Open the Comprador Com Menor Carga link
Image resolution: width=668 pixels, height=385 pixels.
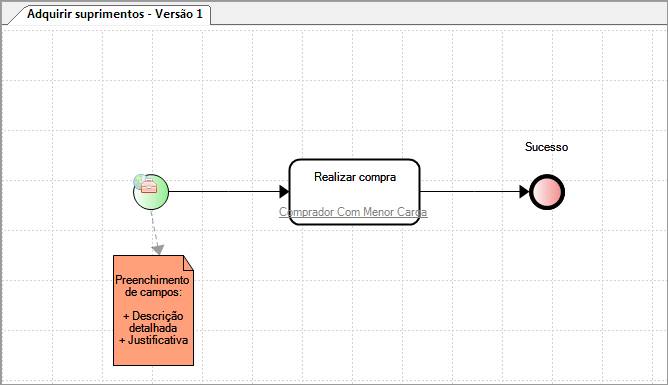(x=353, y=212)
